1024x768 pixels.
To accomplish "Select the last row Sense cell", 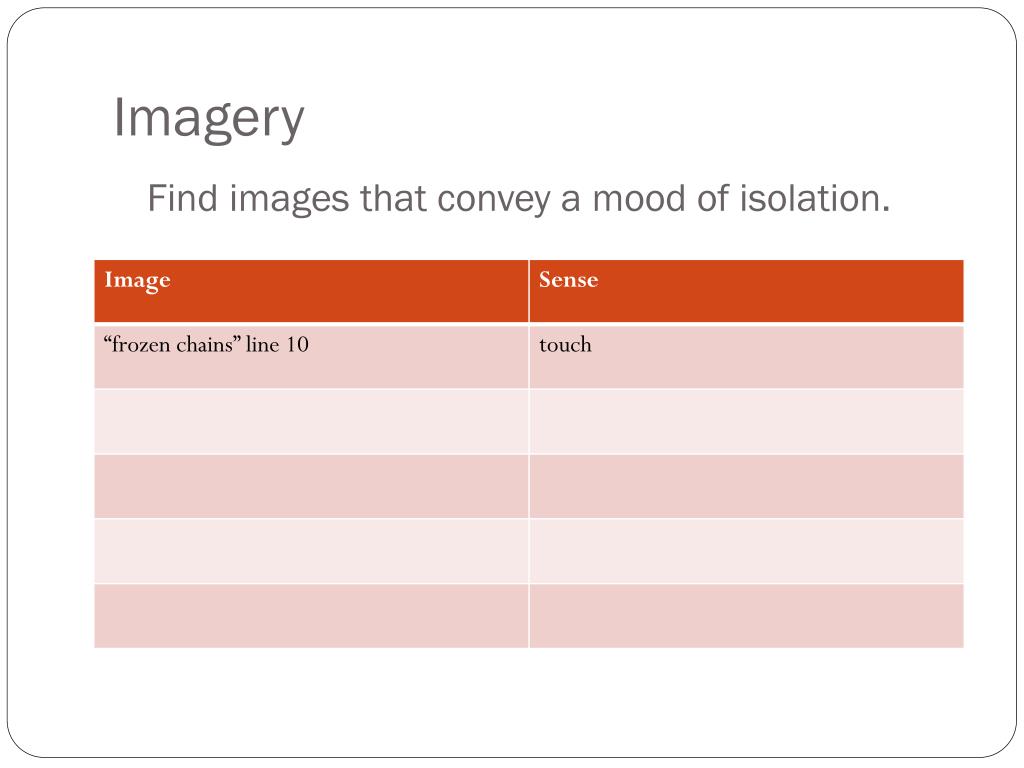I will (746, 616).
